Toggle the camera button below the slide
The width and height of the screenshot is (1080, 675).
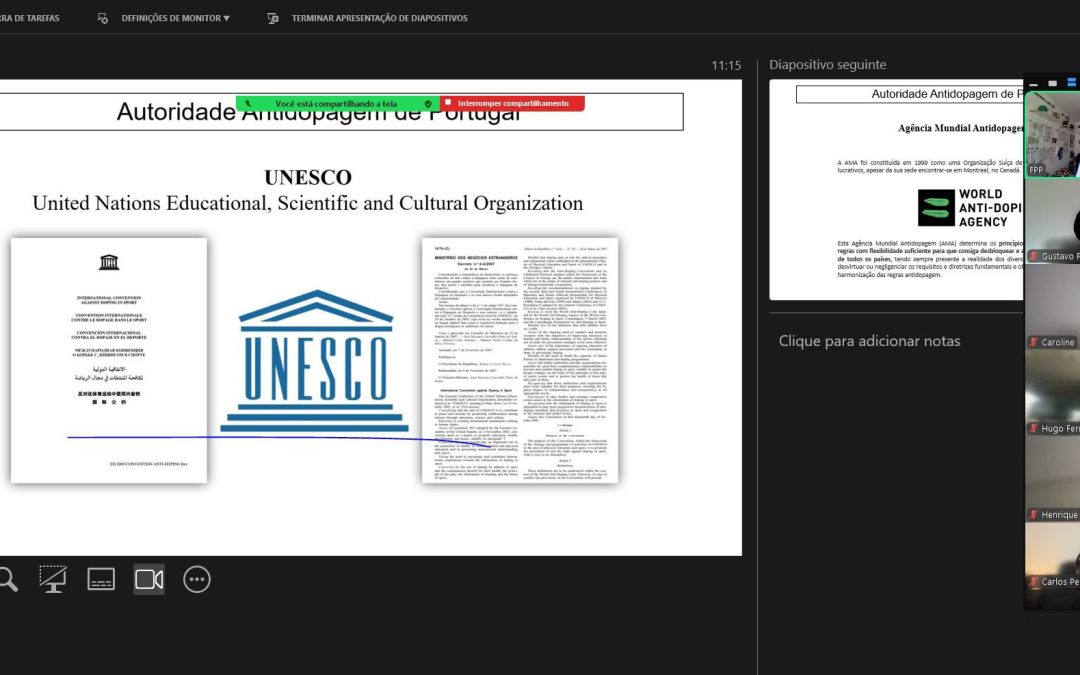click(x=149, y=579)
